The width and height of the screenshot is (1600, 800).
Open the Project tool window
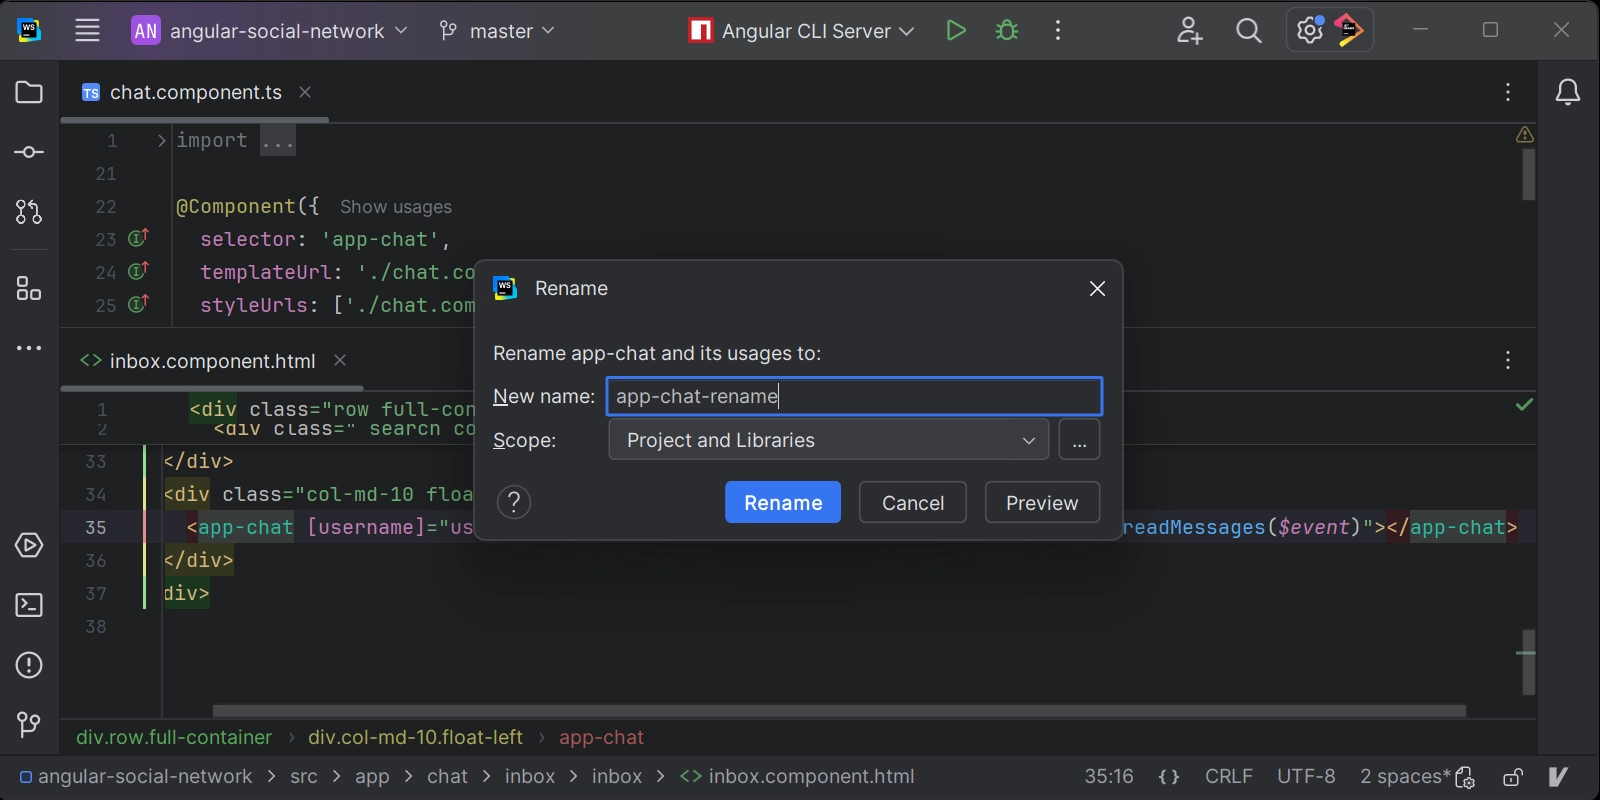[29, 92]
